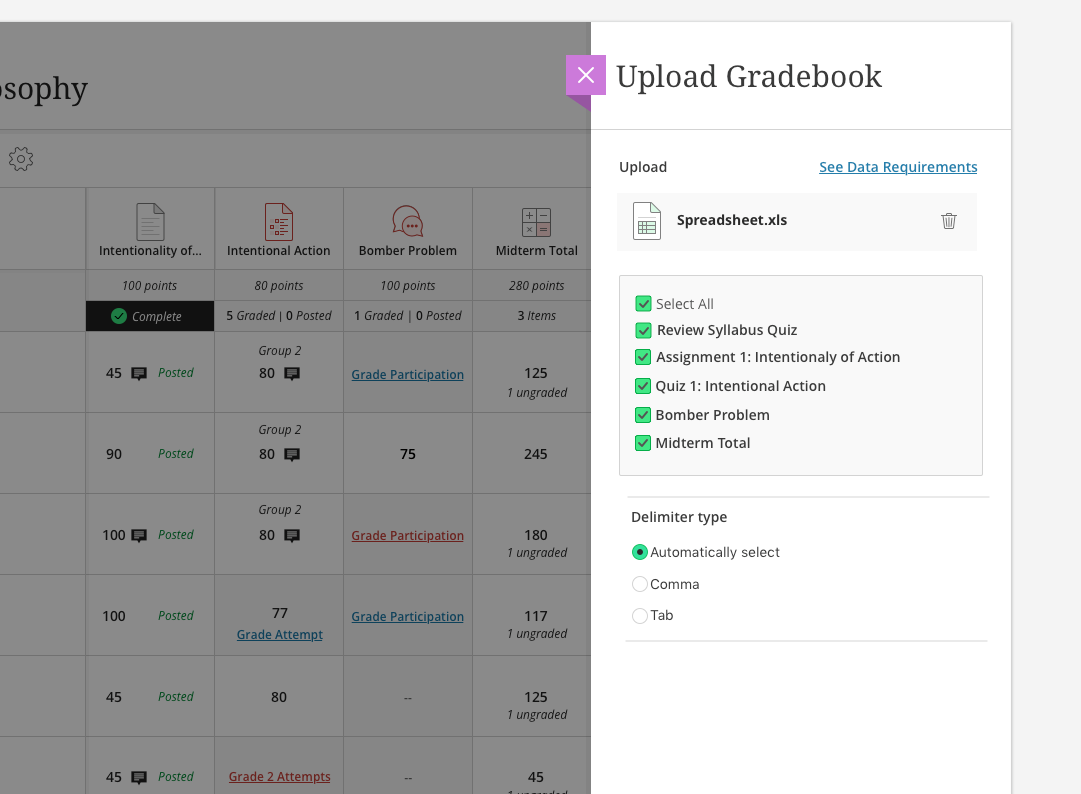This screenshot has width=1081, height=794.
Task: Open feedback comment icon beside grade 100 Posted
Action: pyautogui.click(x=139, y=536)
